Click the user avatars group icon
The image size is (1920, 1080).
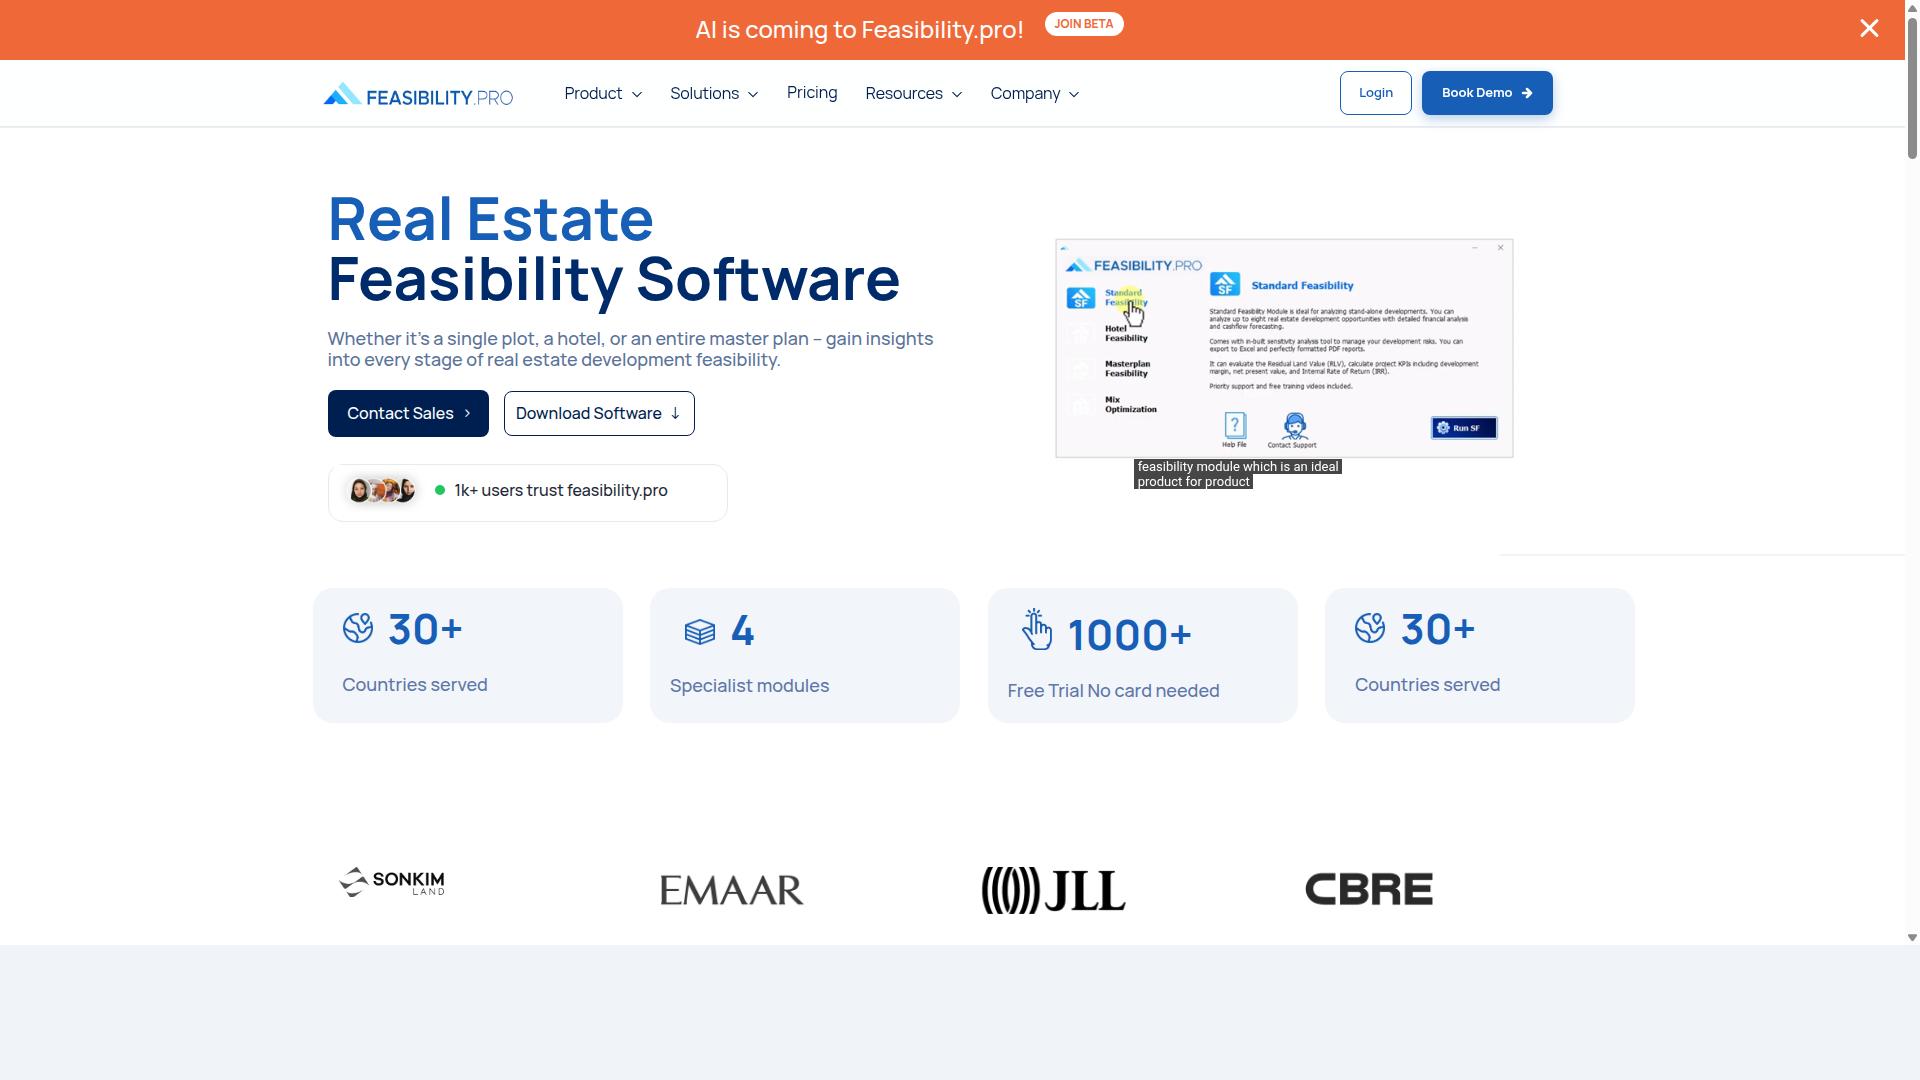click(381, 490)
